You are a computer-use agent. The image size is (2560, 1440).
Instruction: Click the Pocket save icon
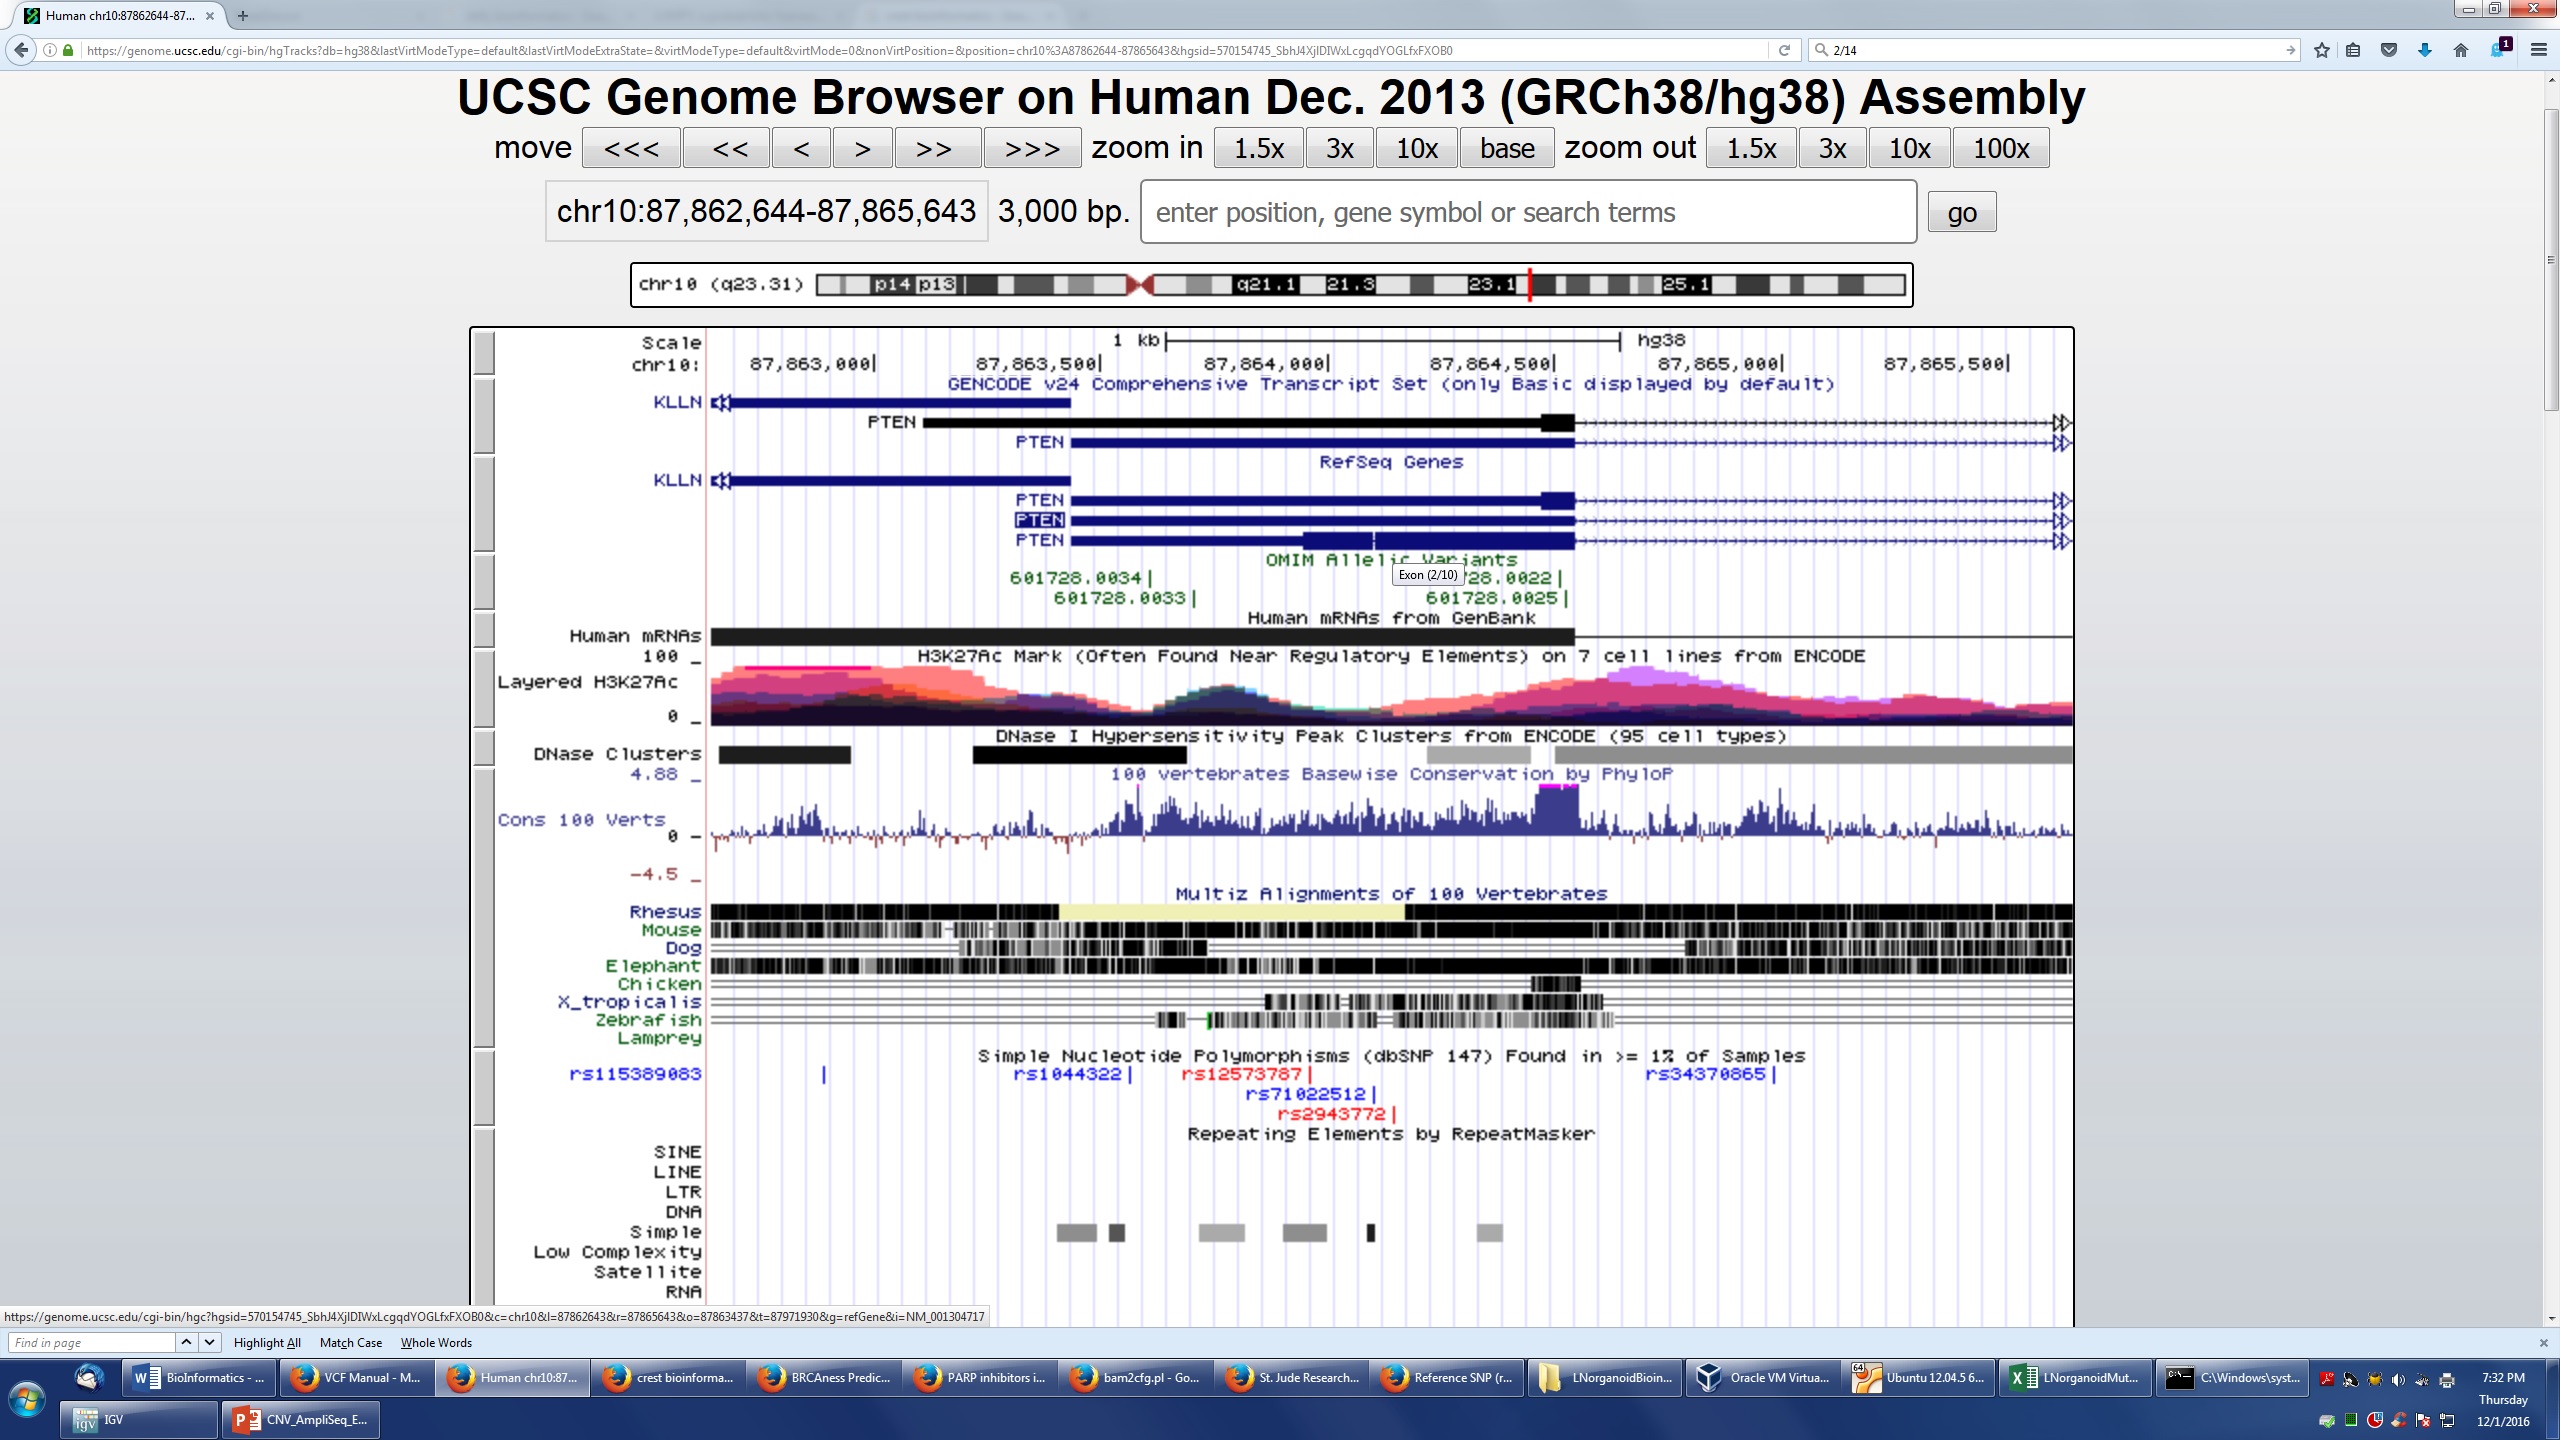pyautogui.click(x=2389, y=50)
